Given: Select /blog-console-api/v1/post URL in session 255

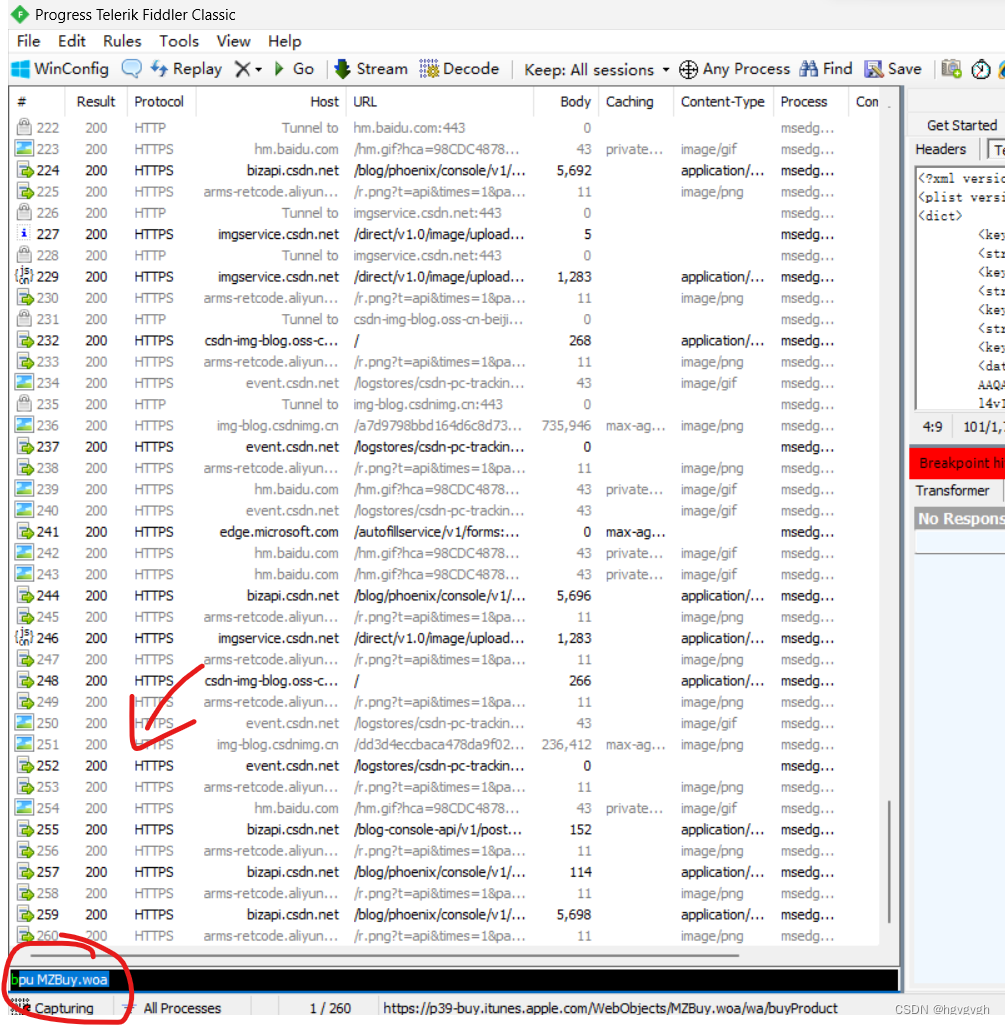Looking at the screenshot, I should 438,830.
